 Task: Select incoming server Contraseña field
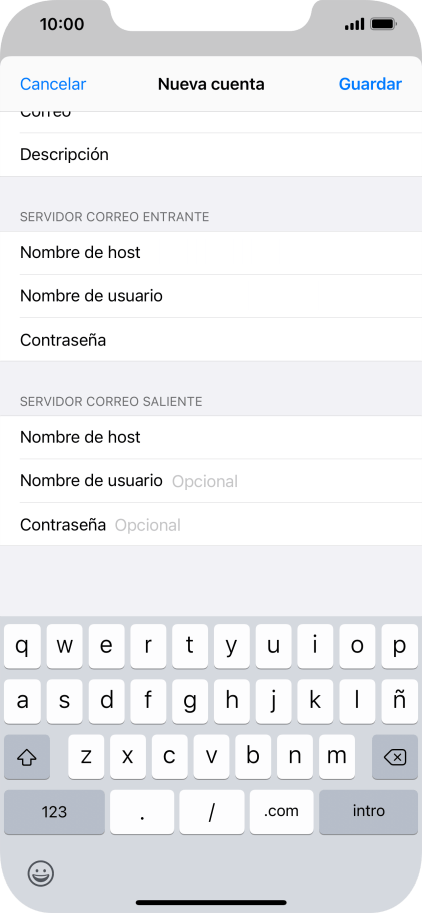coord(211,339)
